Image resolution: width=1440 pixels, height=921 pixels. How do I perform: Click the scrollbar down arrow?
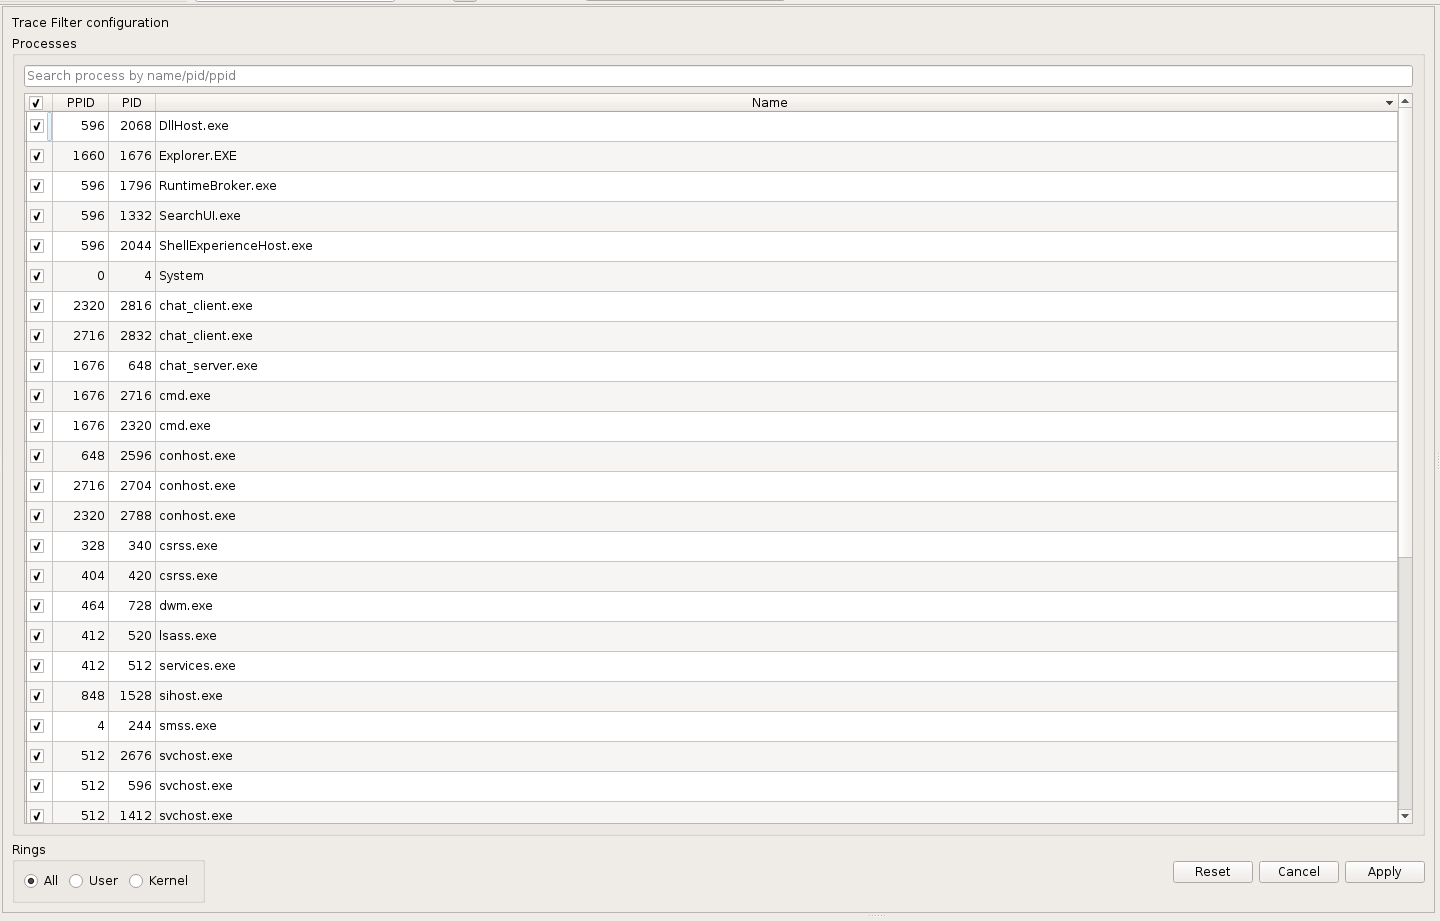click(1405, 814)
